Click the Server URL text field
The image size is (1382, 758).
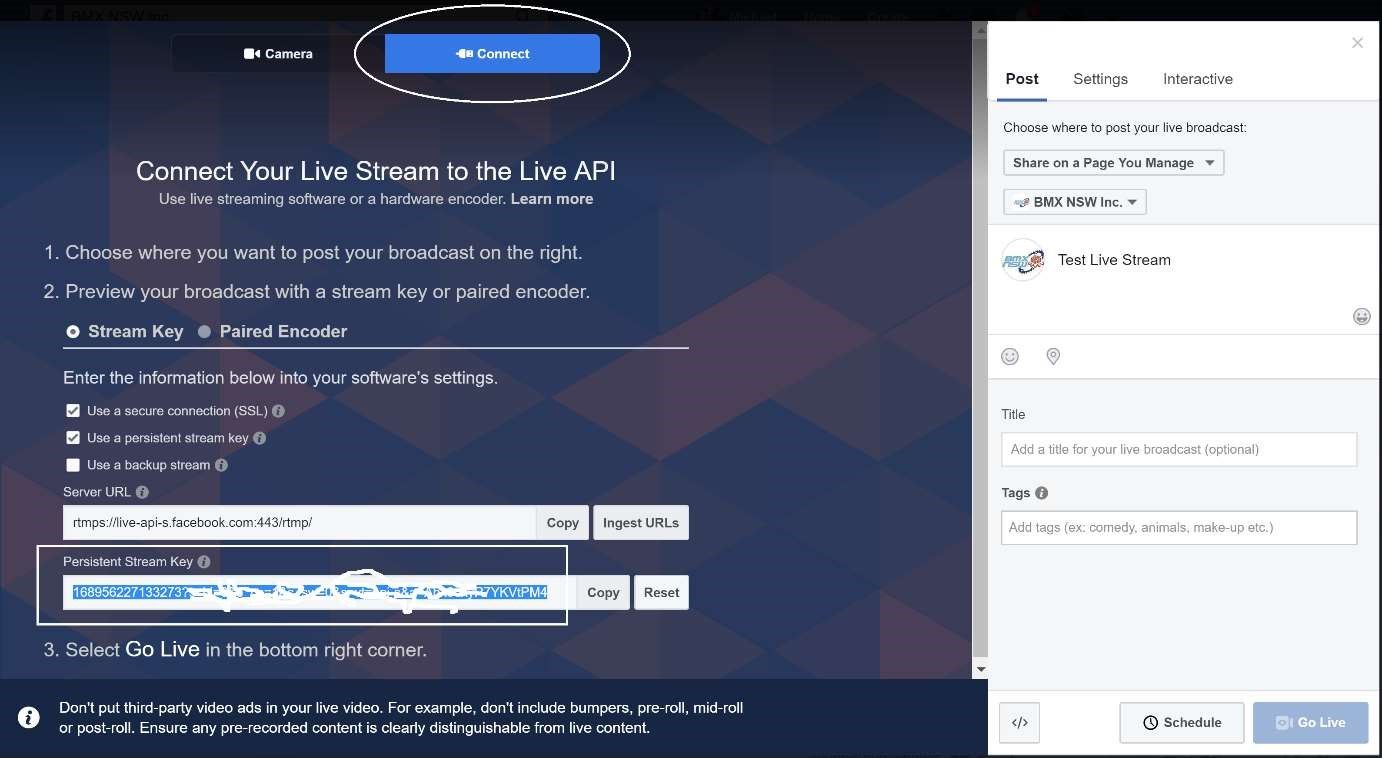299,523
